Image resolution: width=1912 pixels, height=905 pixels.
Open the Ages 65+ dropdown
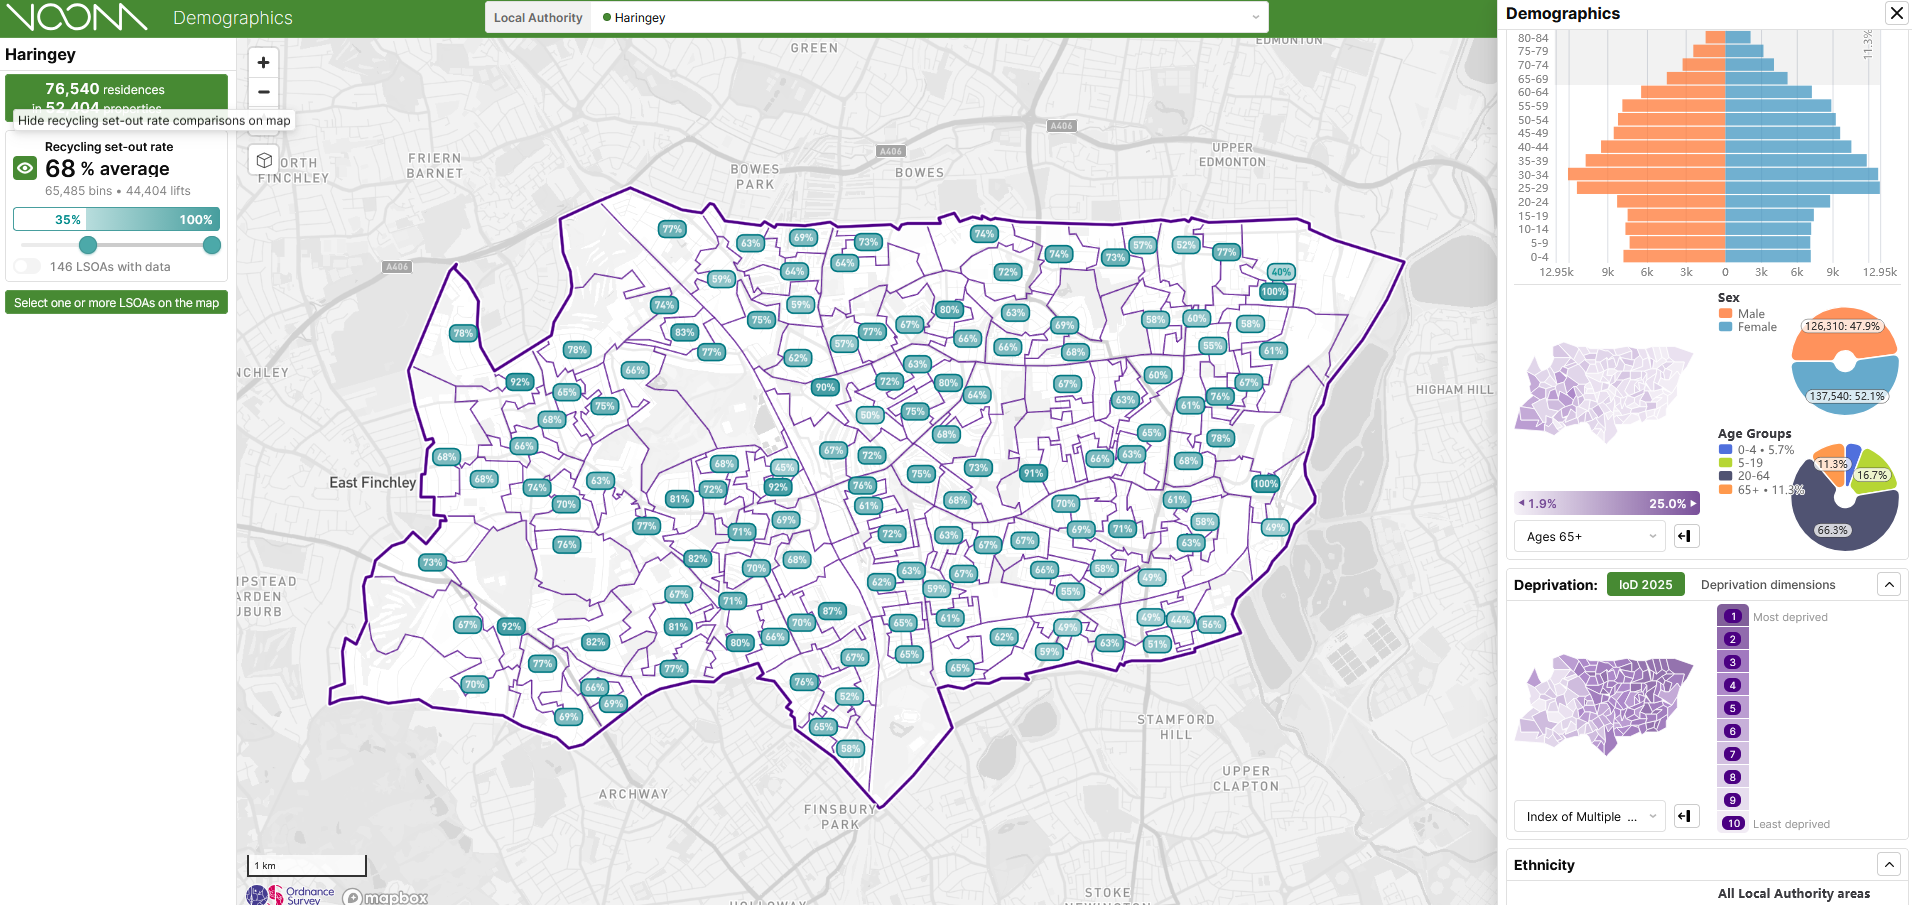click(1588, 536)
